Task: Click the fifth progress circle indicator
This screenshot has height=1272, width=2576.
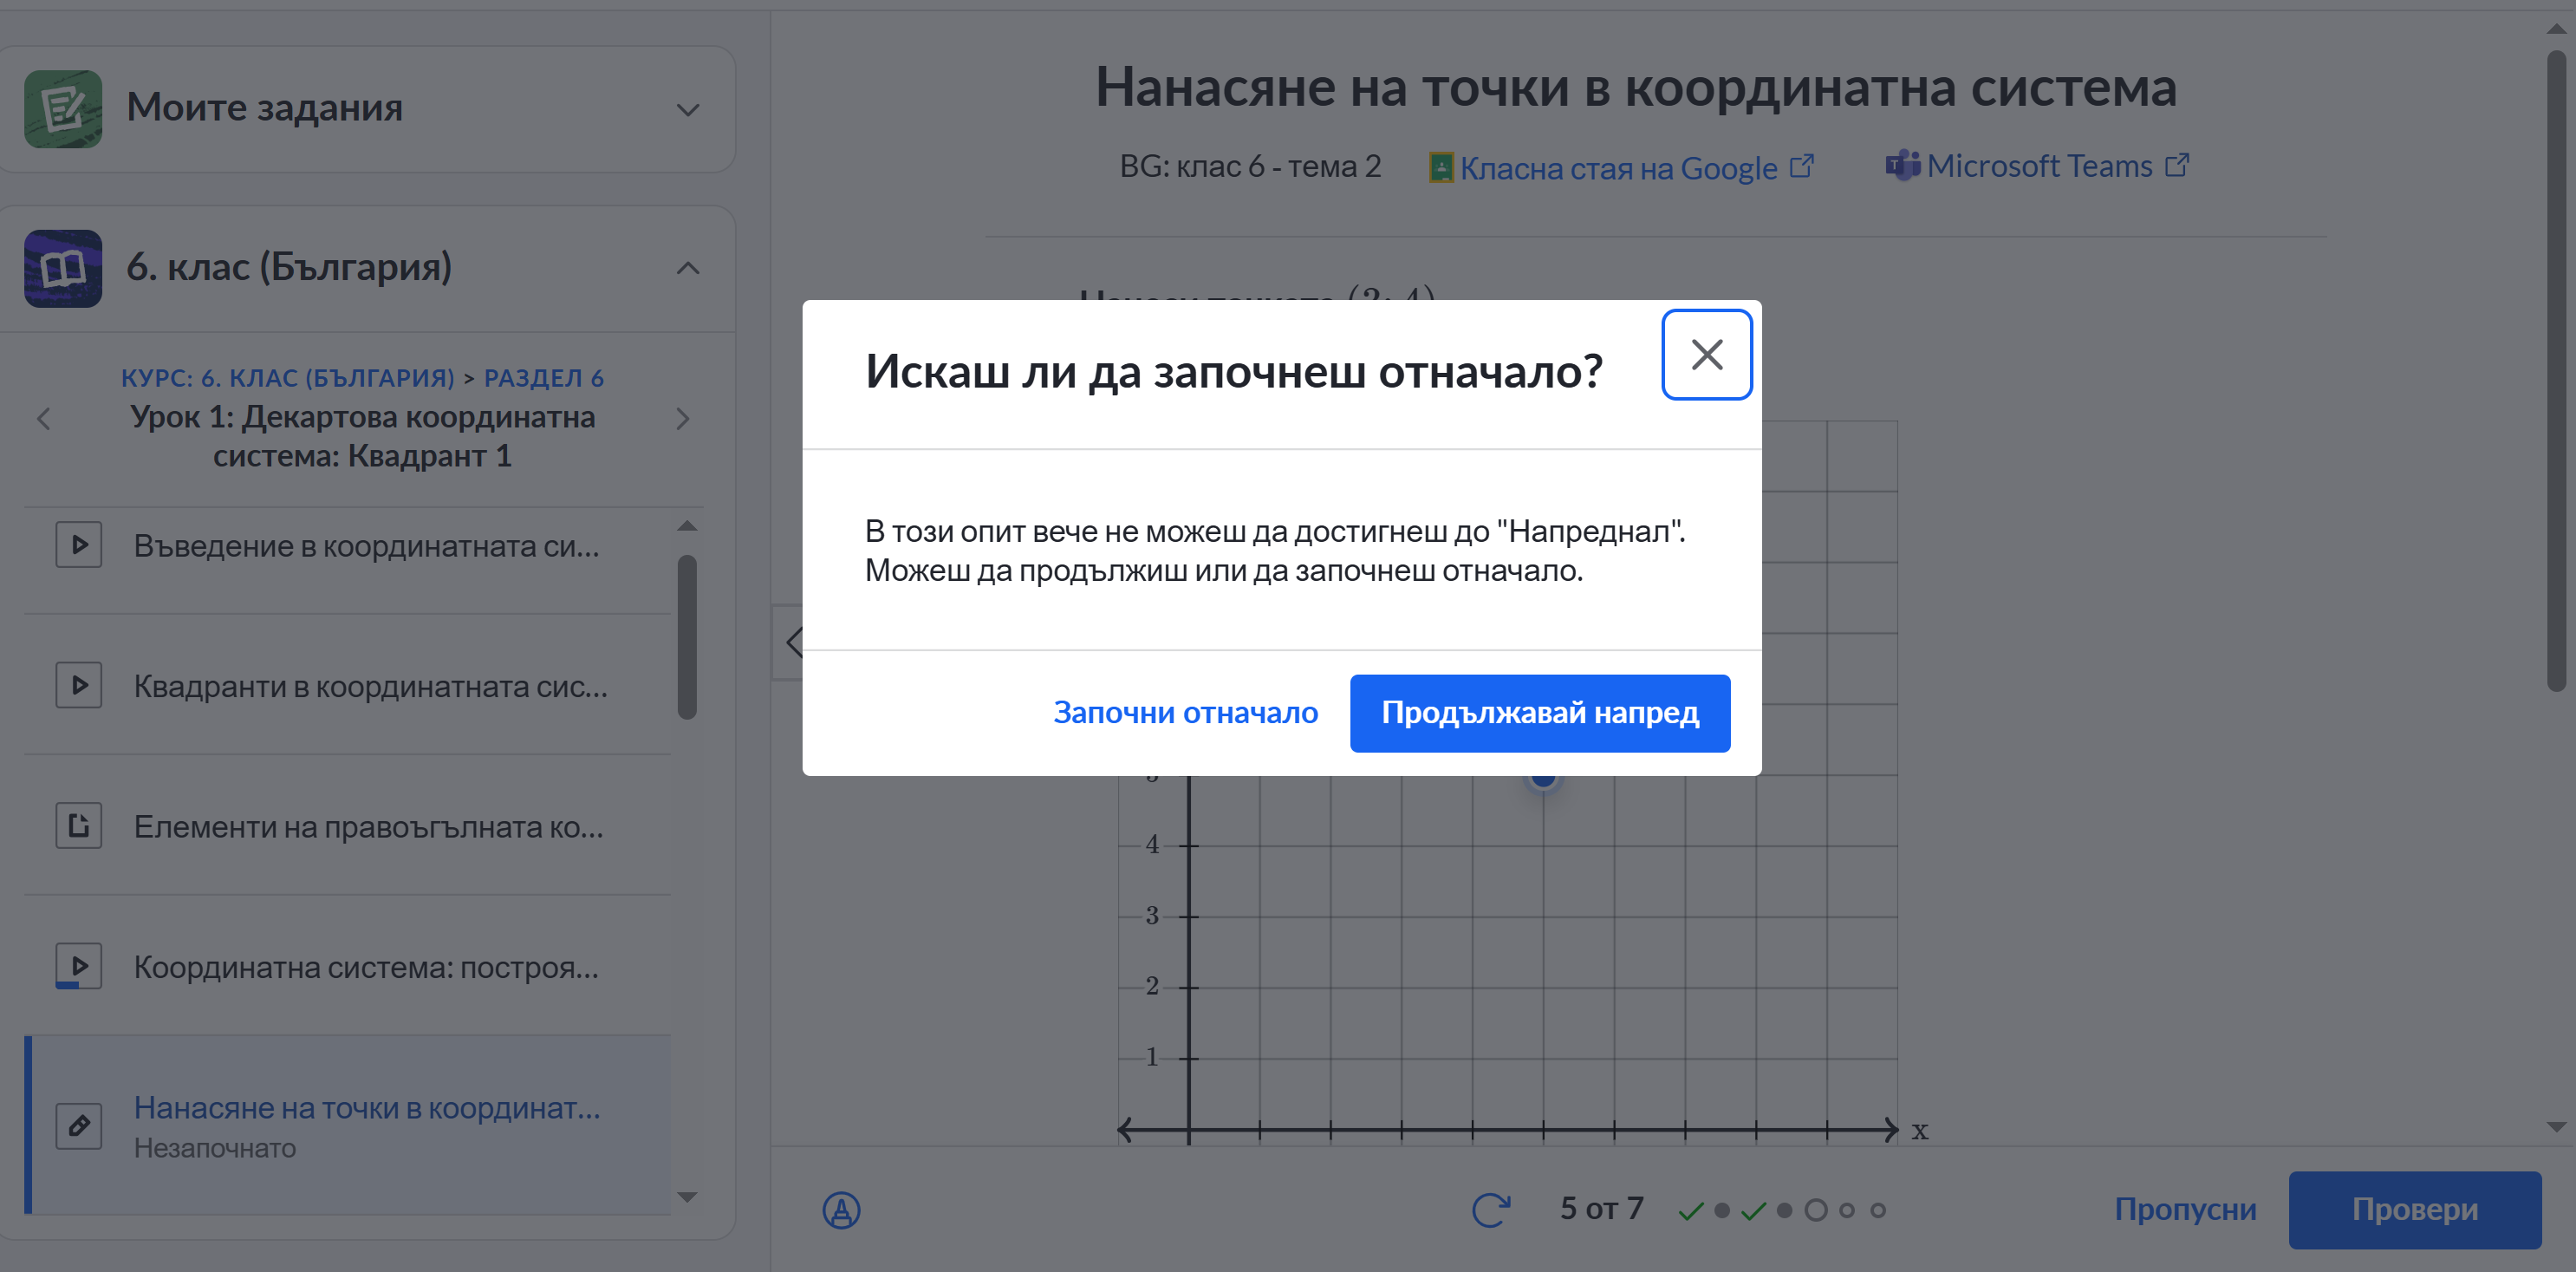Action: tap(1815, 1210)
